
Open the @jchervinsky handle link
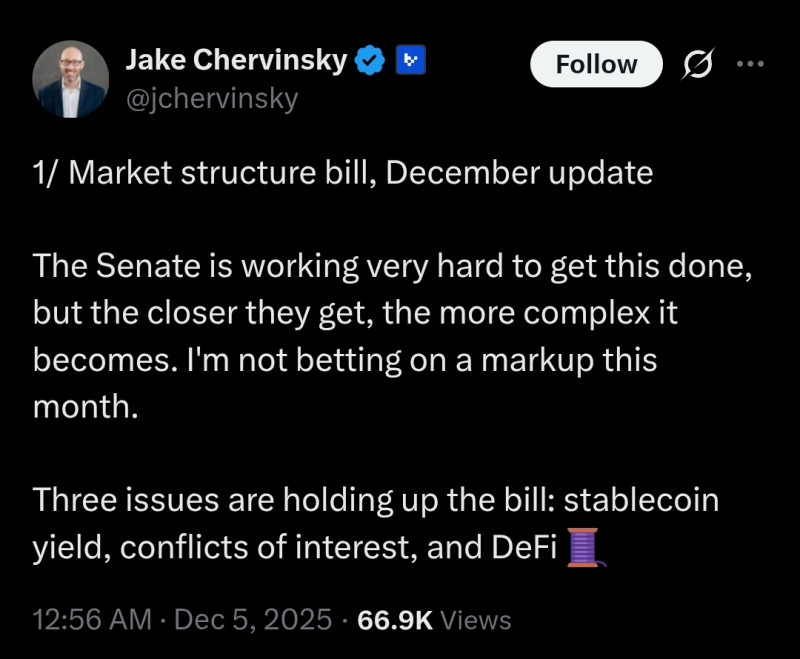pyautogui.click(x=211, y=99)
